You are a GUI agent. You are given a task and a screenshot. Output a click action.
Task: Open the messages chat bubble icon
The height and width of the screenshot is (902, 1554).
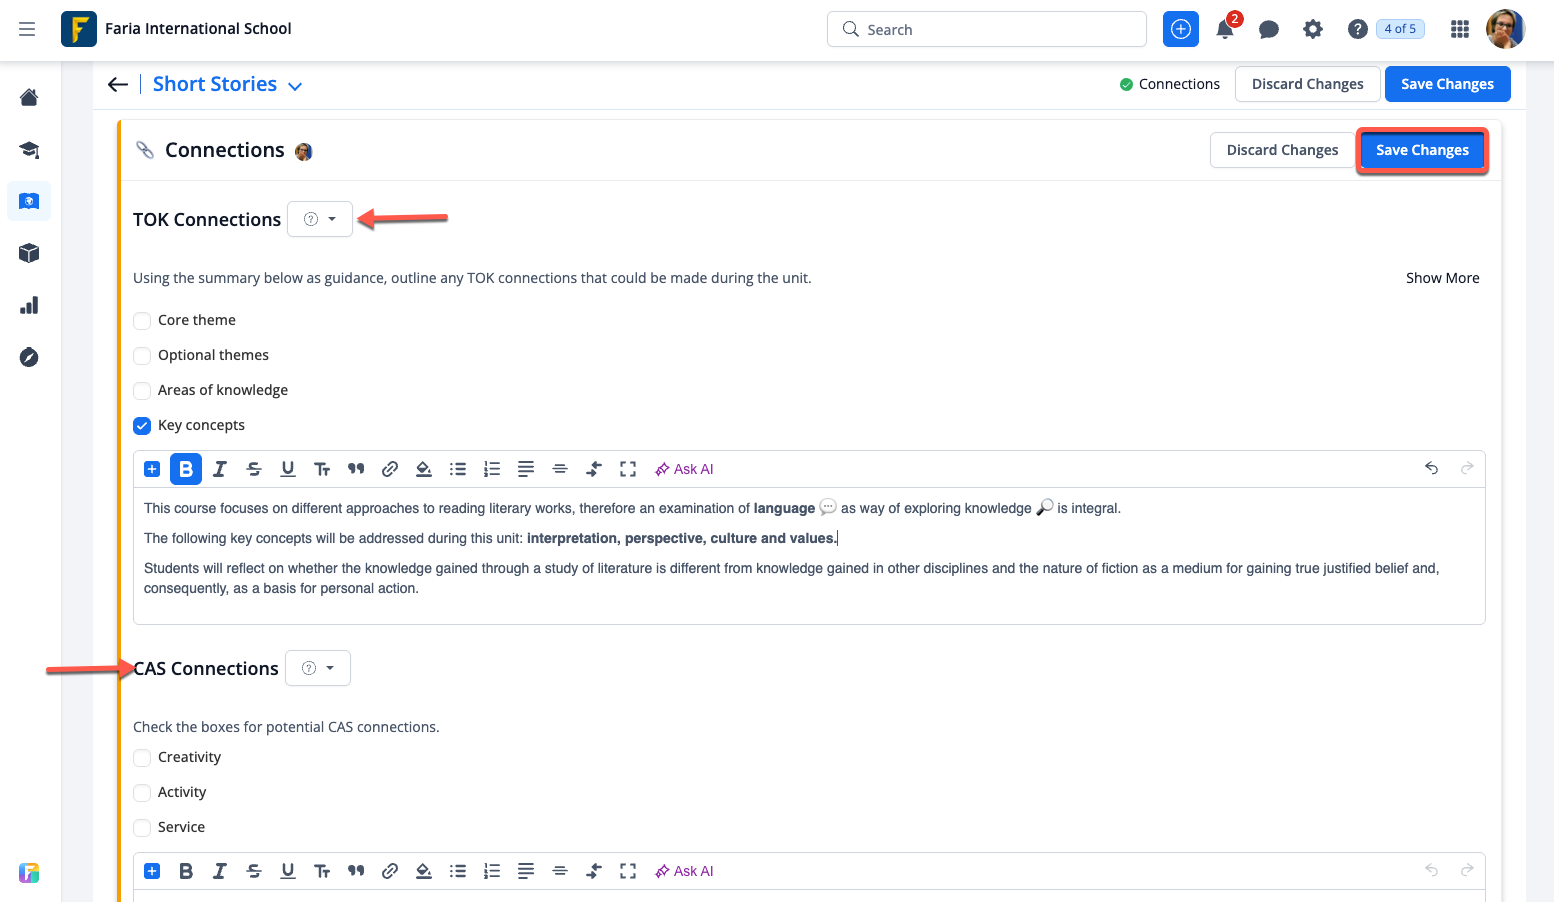1269,30
